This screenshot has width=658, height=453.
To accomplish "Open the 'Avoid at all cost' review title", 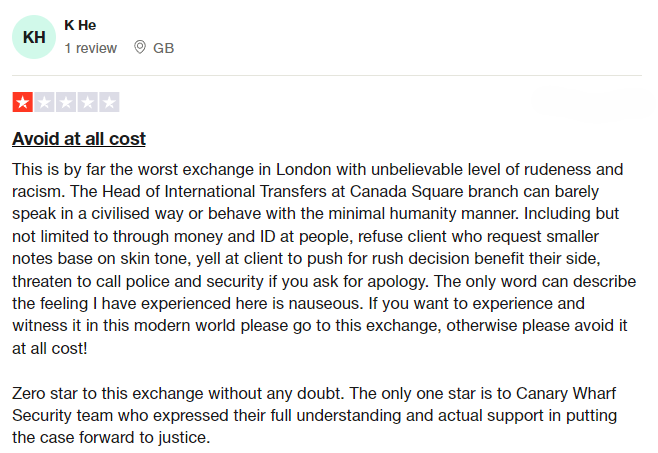I will tap(79, 139).
